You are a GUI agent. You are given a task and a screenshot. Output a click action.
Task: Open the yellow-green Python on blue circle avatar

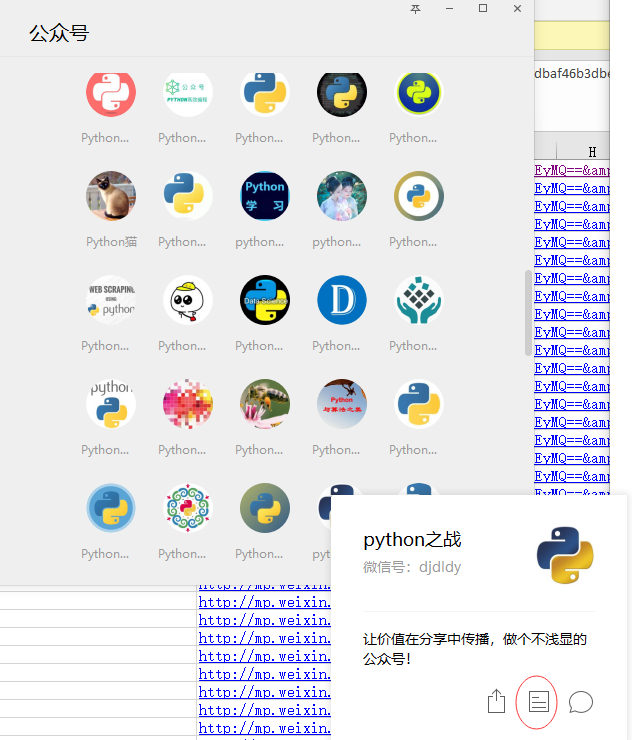pos(419,92)
